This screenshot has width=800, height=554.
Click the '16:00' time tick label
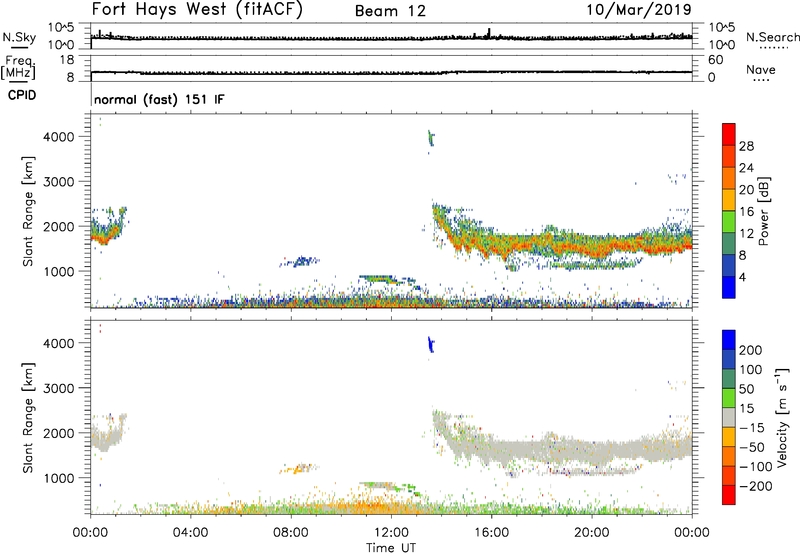point(491,533)
